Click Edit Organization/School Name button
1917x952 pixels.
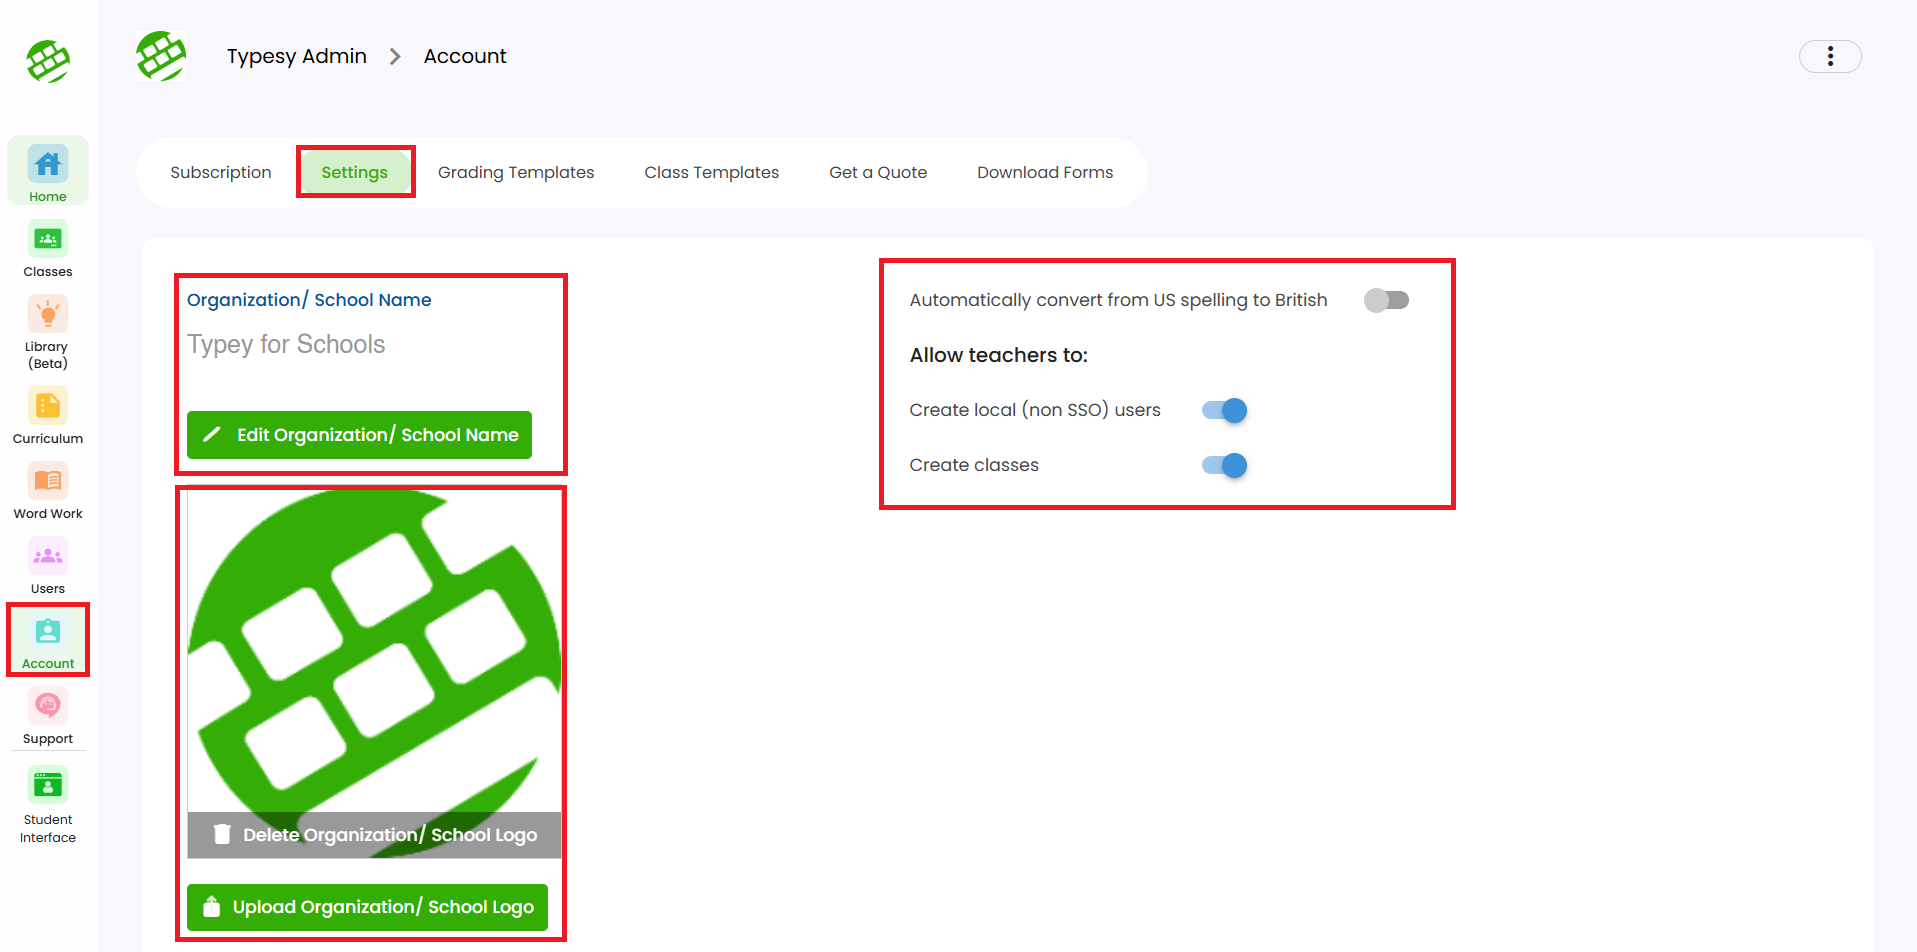coord(359,435)
